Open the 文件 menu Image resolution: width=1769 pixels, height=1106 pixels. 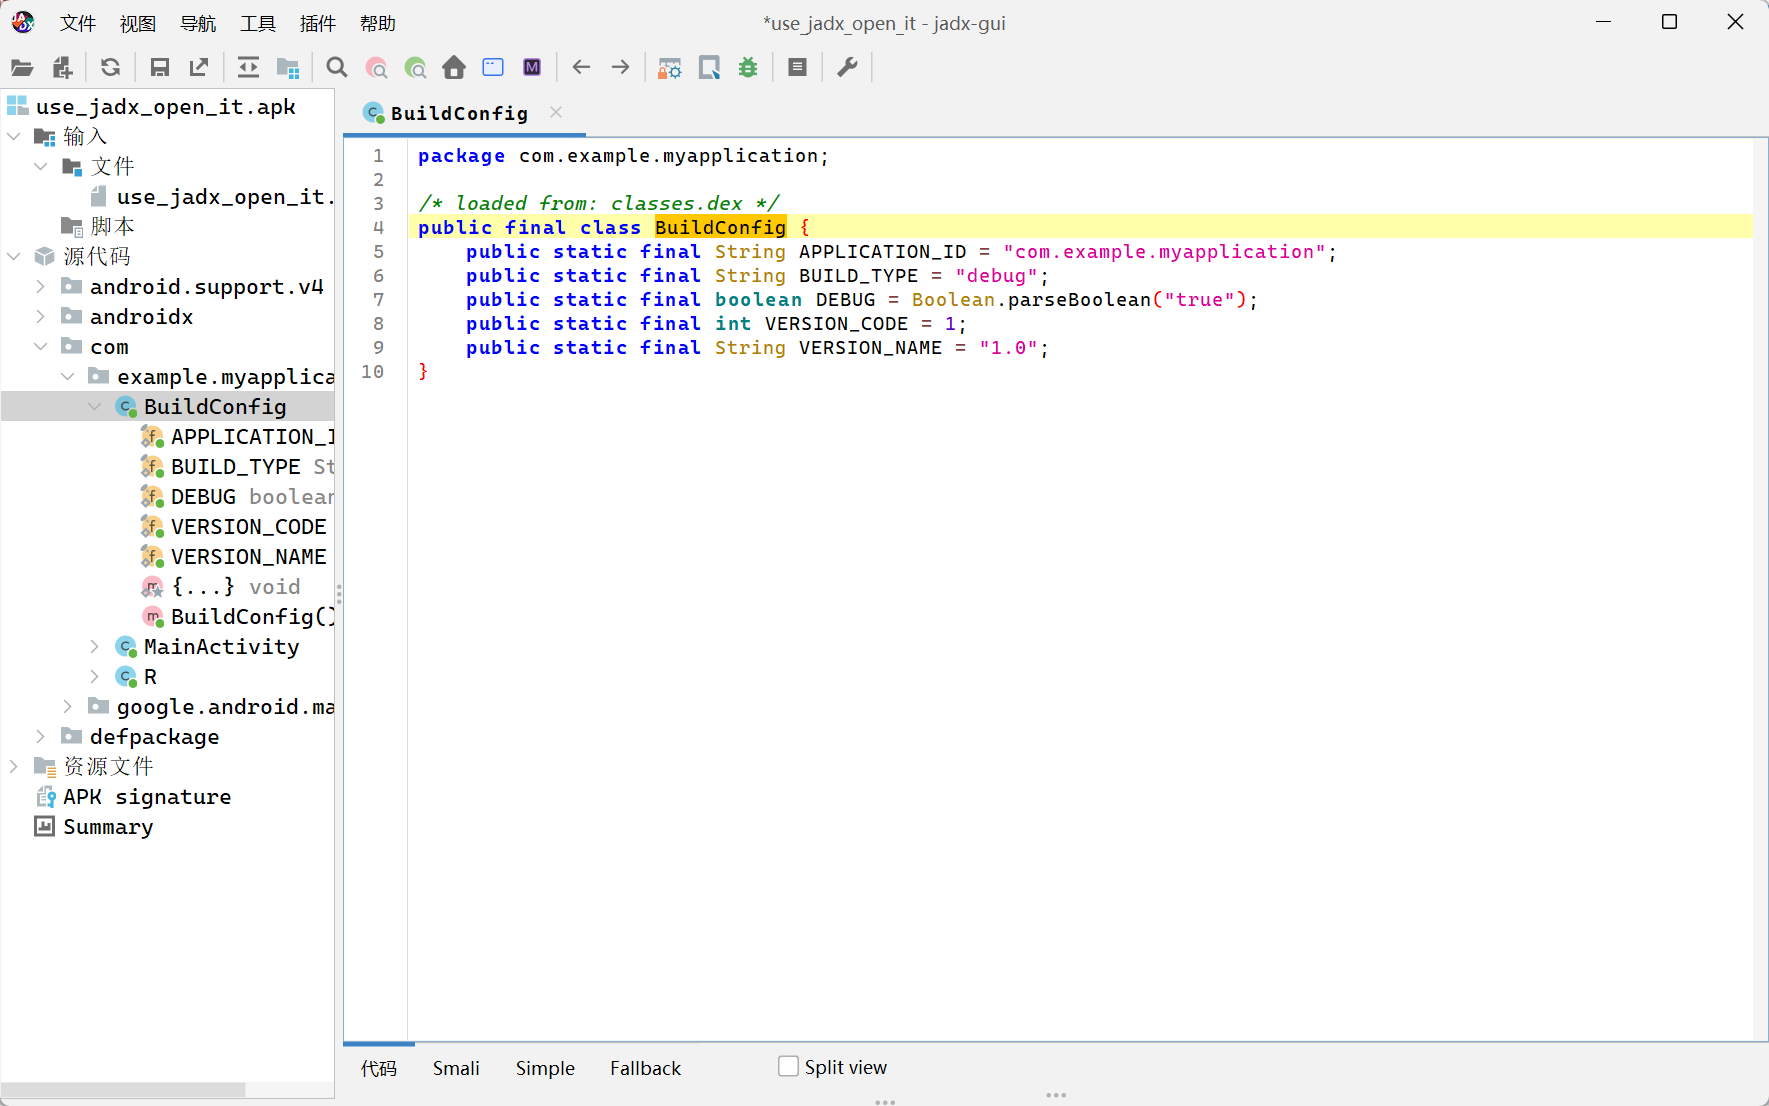(x=77, y=23)
